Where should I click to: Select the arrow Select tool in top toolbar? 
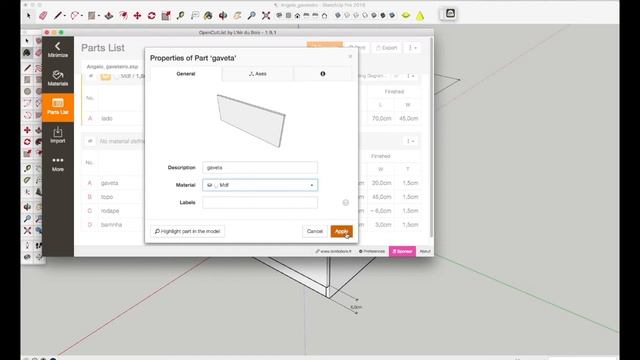pos(28,16)
